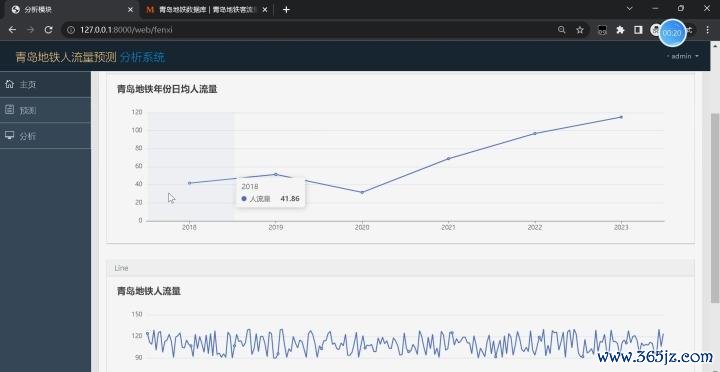This screenshot has height=372, width=720.
Task: Open the admin user dropdown
Action: click(x=682, y=56)
